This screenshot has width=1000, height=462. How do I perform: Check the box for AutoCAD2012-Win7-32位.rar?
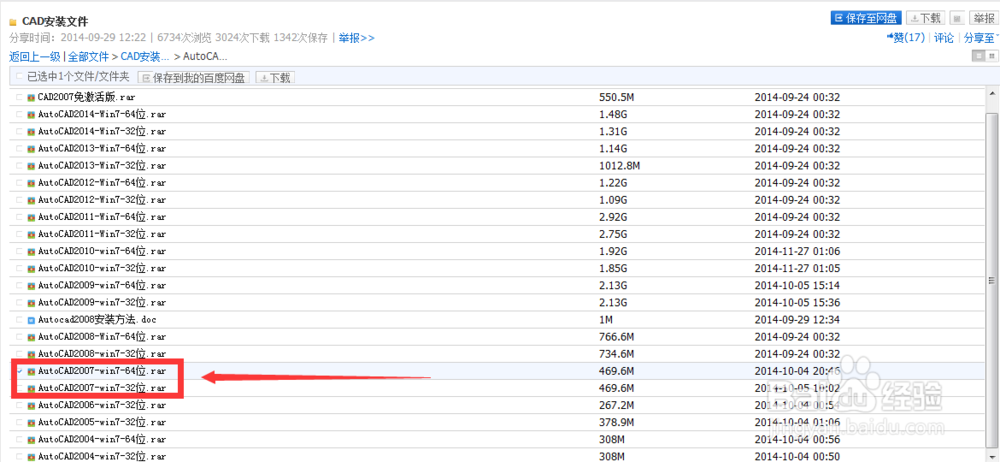tap(19, 200)
